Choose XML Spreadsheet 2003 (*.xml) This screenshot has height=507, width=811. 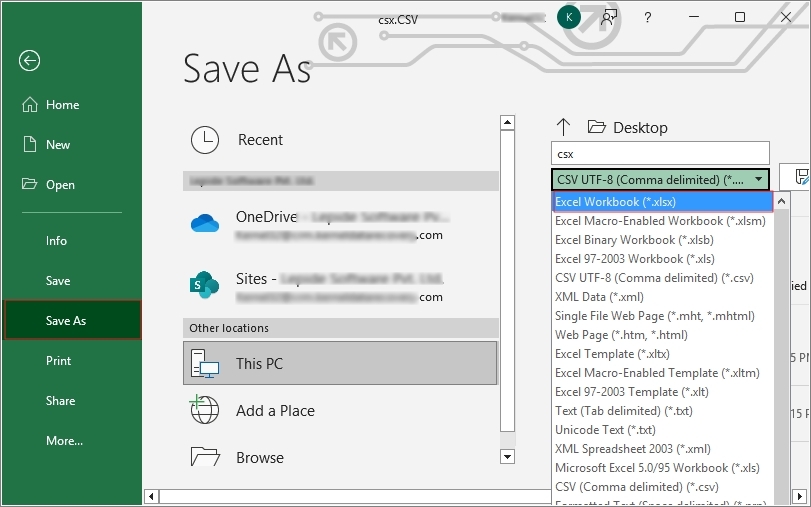coord(663,449)
